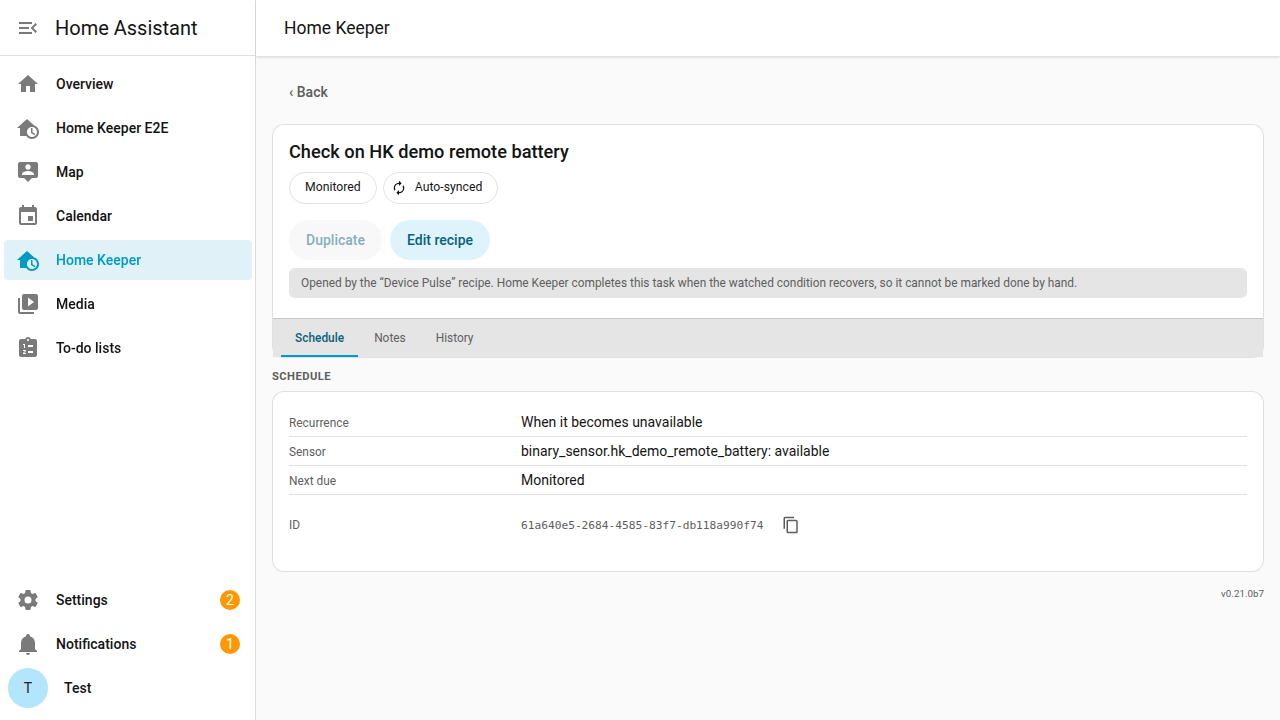Open Settings from the sidebar
The height and width of the screenshot is (720, 1280).
point(128,600)
